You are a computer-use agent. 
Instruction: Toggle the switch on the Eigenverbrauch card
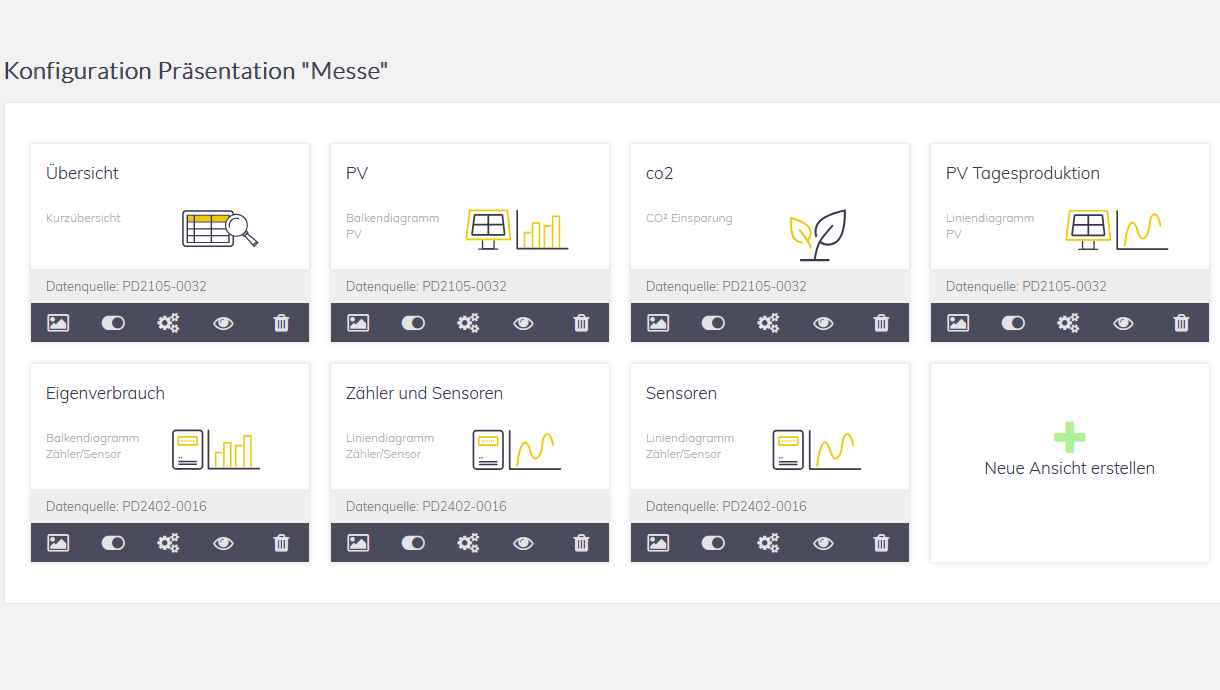click(113, 543)
